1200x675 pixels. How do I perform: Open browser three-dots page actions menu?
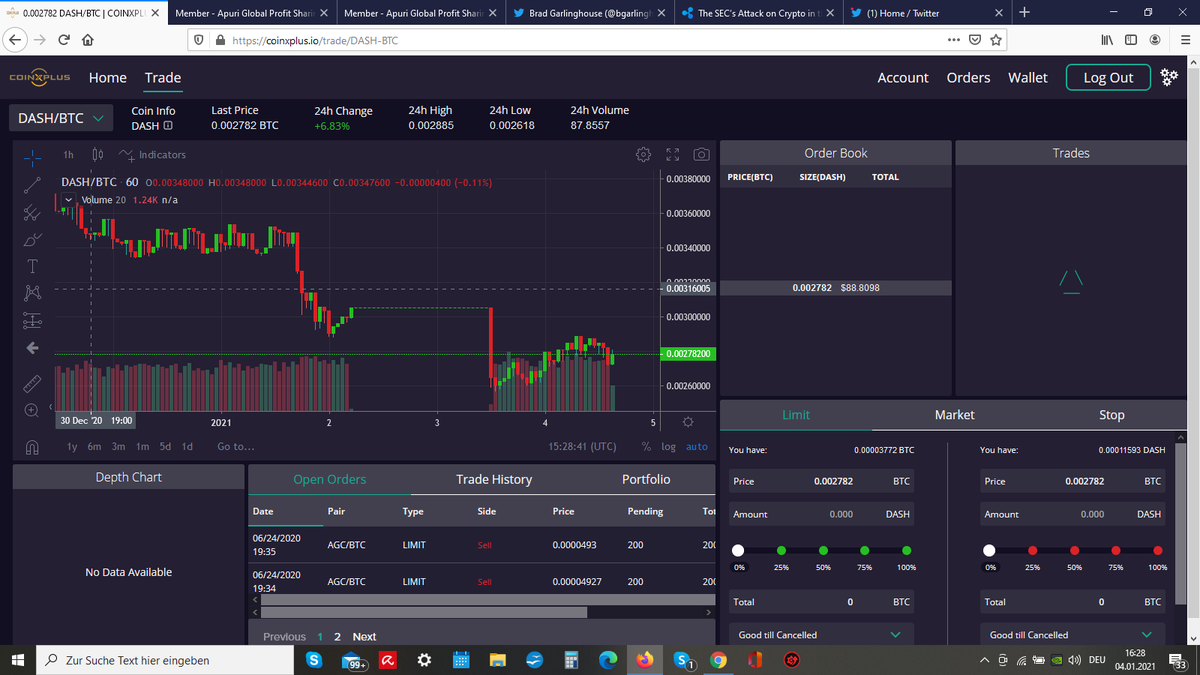pyautogui.click(x=953, y=40)
